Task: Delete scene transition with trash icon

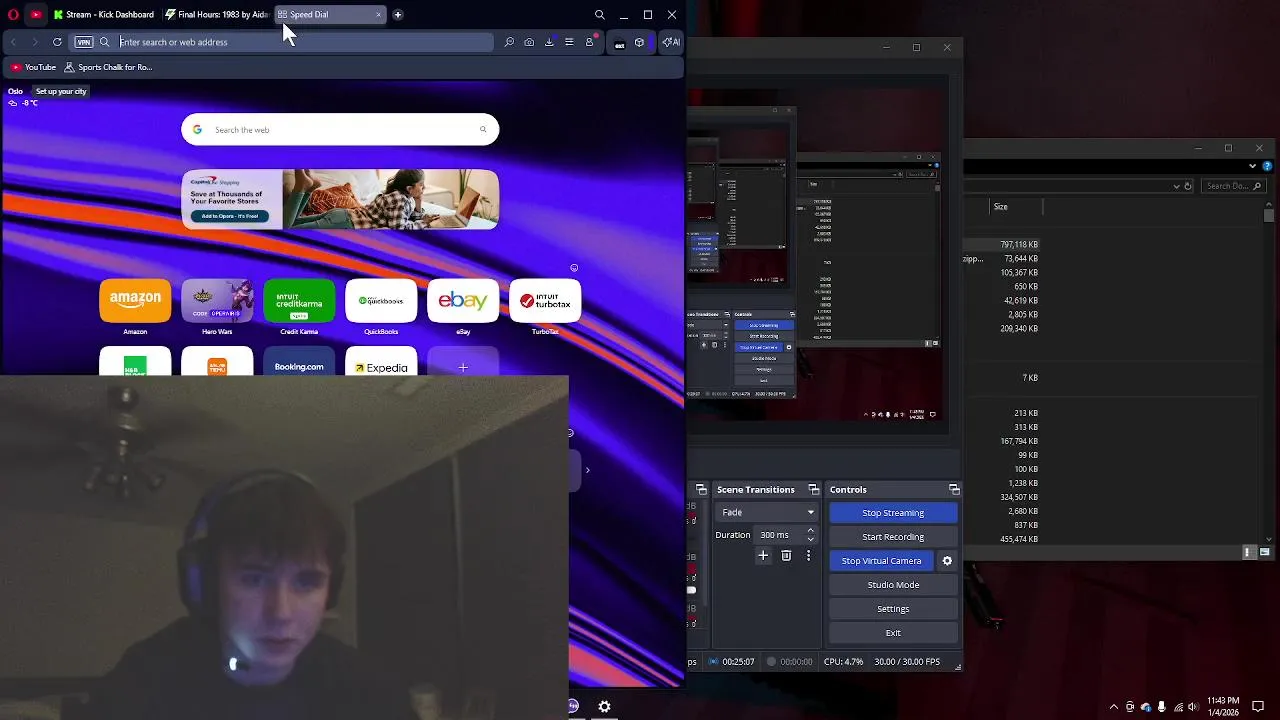Action: point(786,555)
